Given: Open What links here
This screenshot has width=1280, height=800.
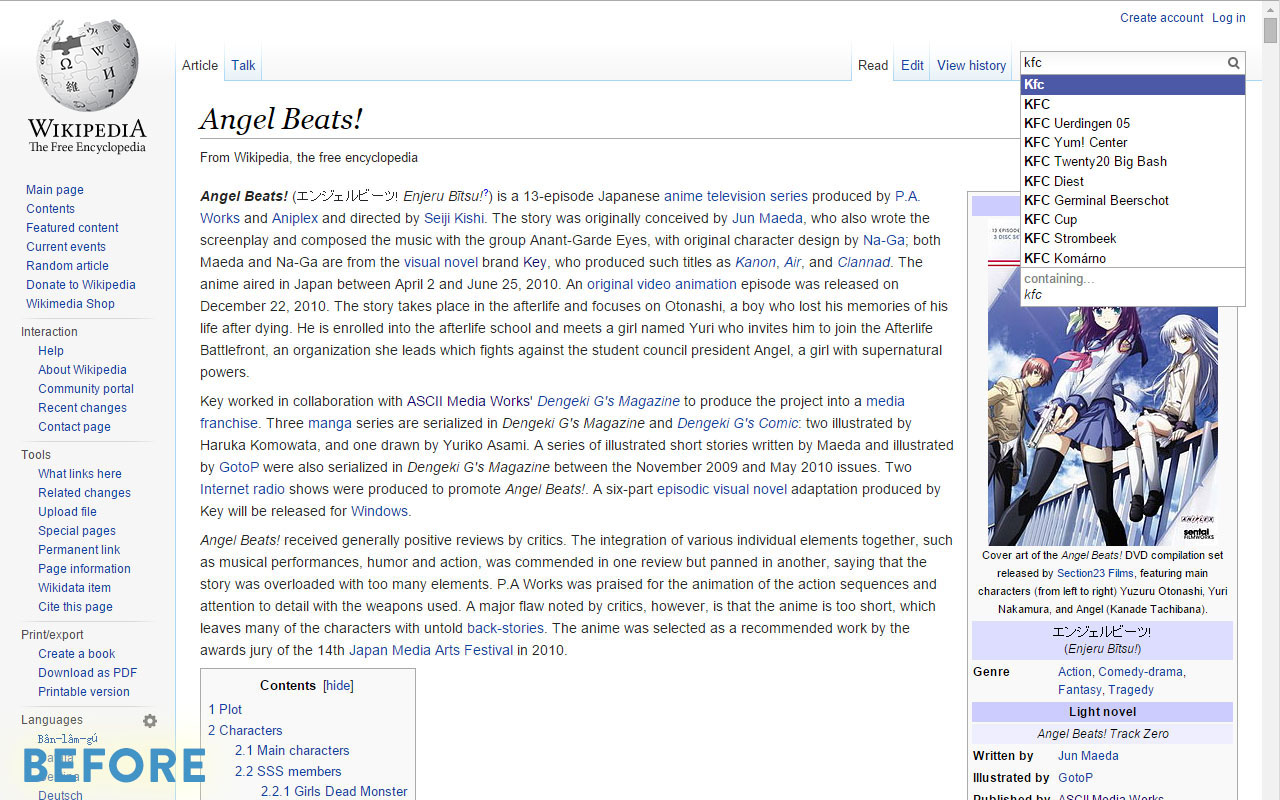Looking at the screenshot, I should (x=80, y=474).
